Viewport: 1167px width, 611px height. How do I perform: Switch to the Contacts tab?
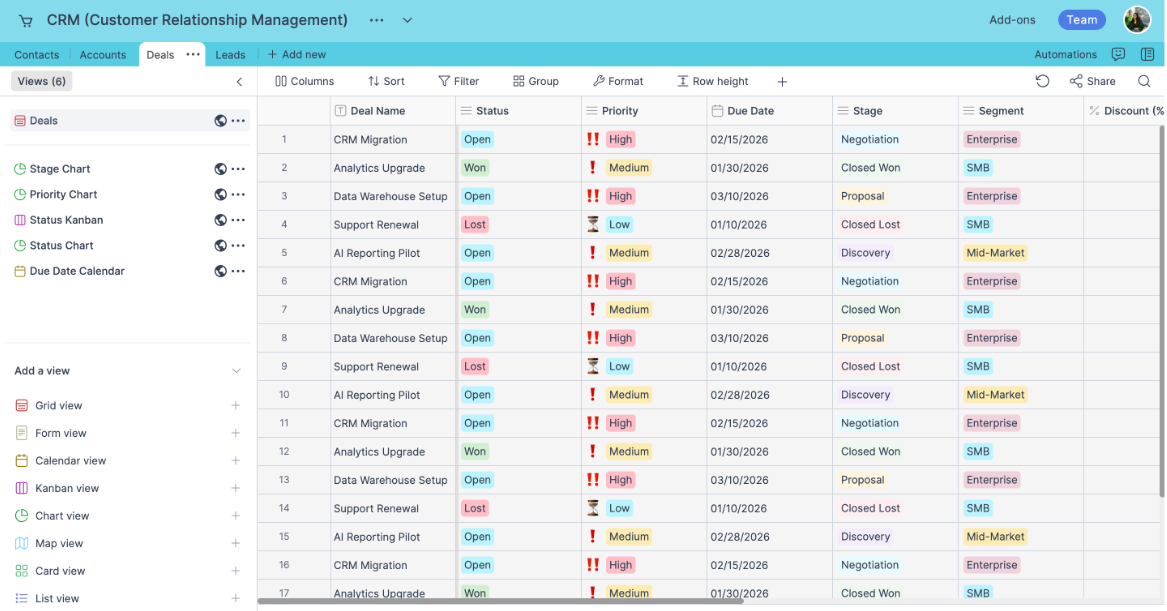click(37, 55)
